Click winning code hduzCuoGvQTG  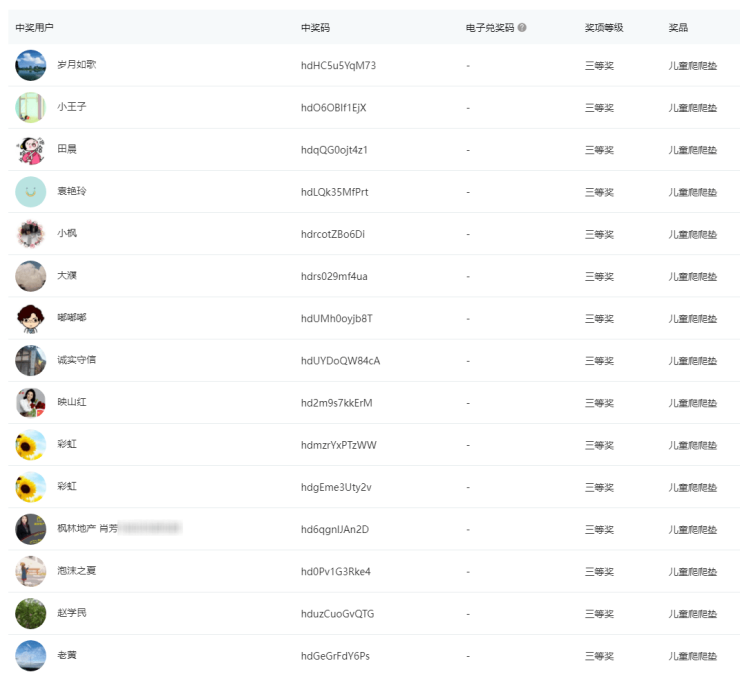coord(337,614)
